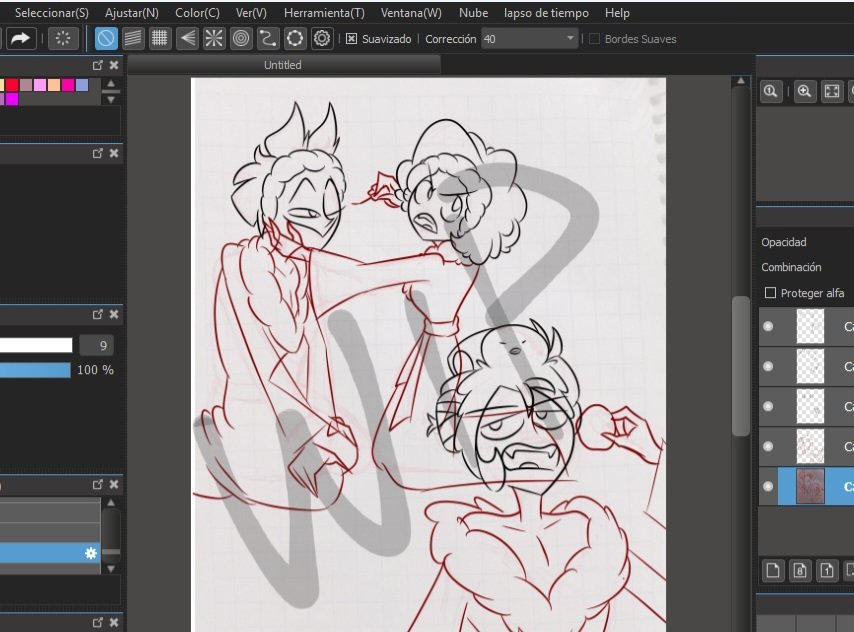Open the Ver(V) menu
Screen dimensions: 854x632
(251, 13)
